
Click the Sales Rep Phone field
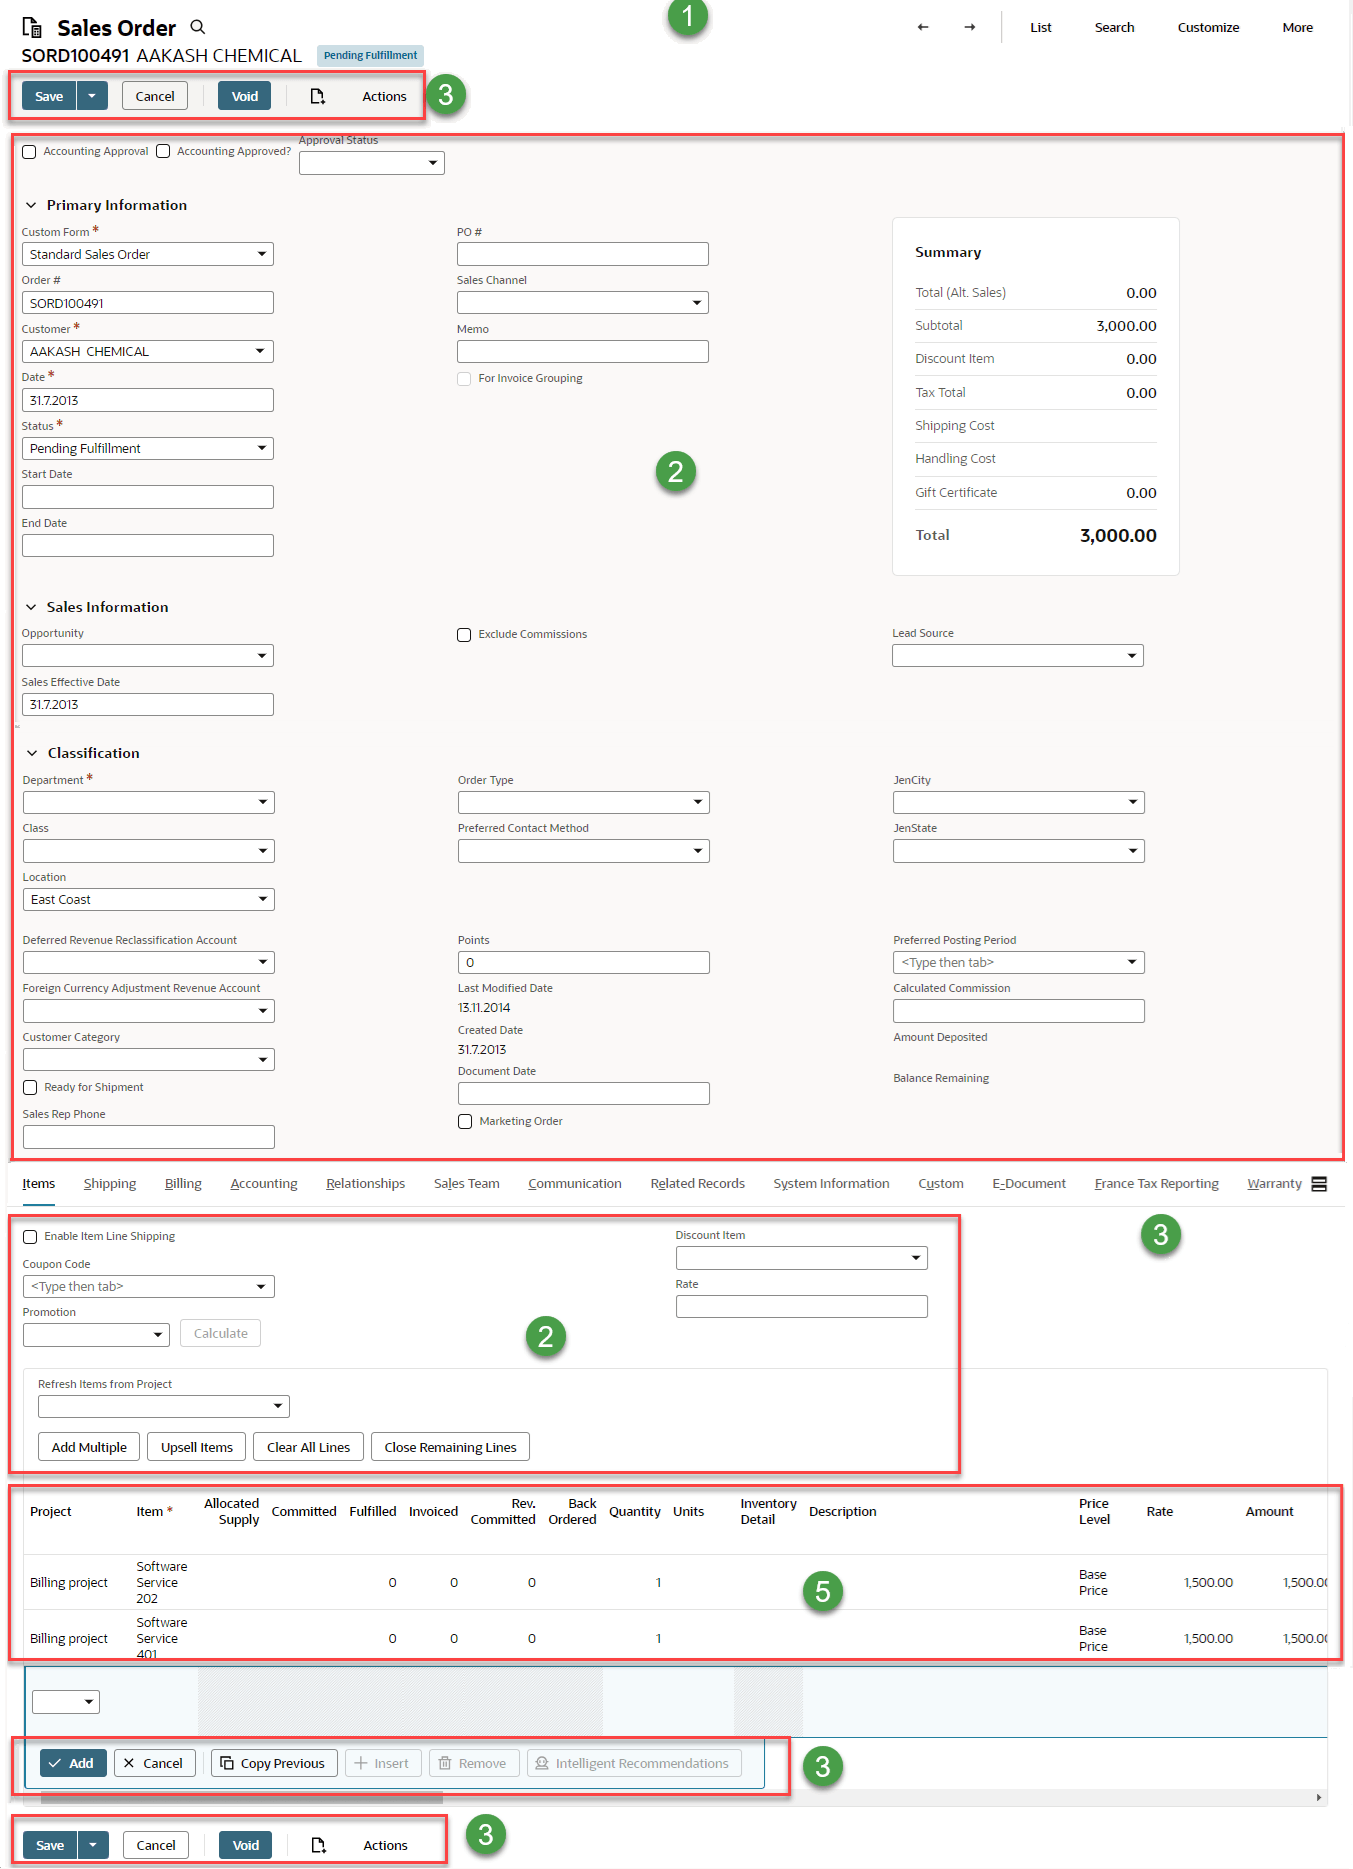[148, 1137]
